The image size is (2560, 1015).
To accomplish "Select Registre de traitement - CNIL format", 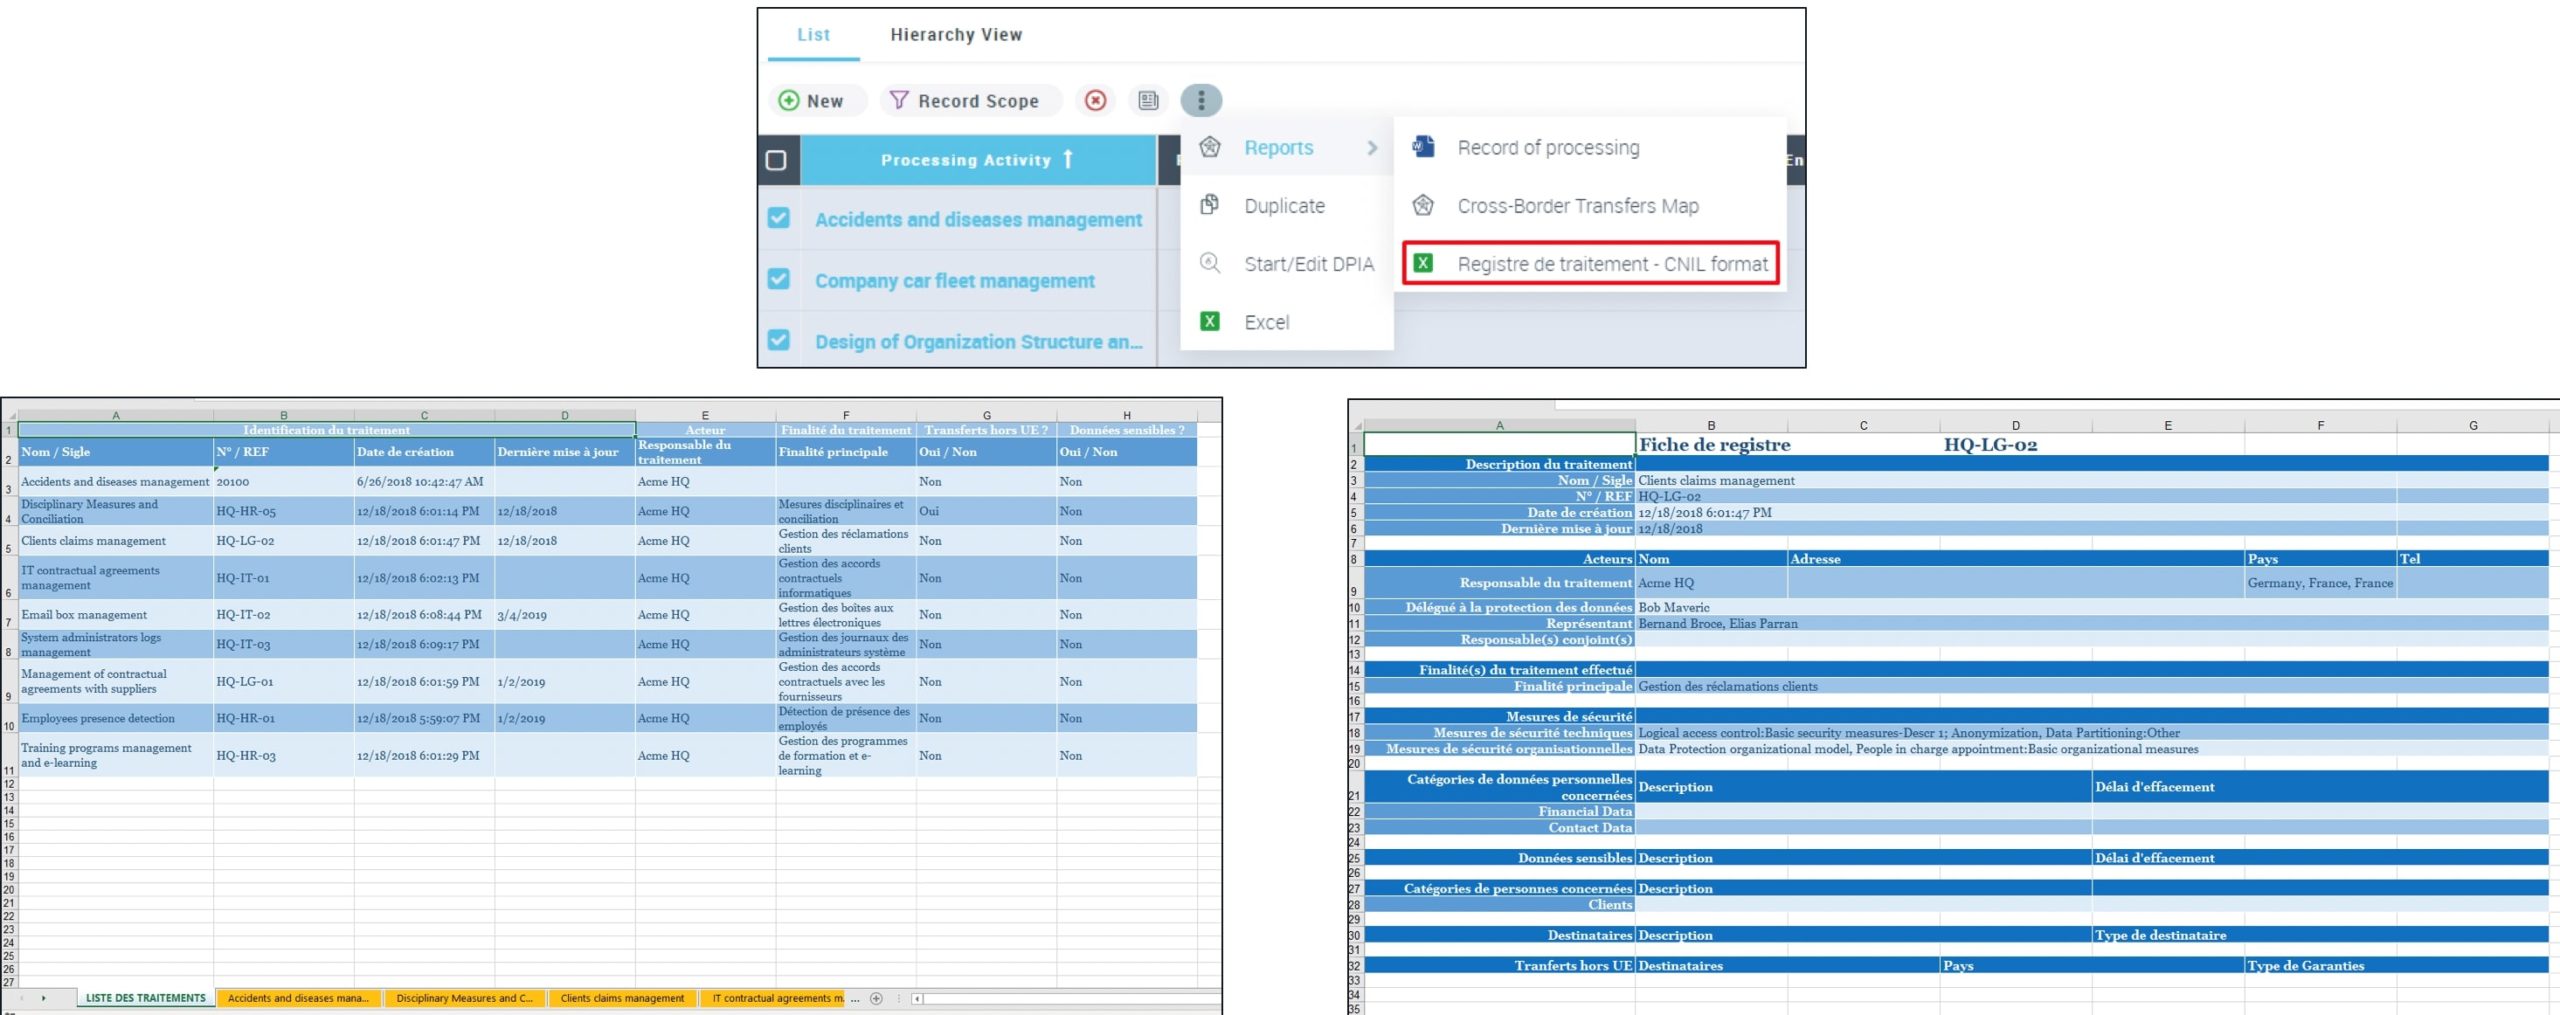I will click(x=1611, y=264).
